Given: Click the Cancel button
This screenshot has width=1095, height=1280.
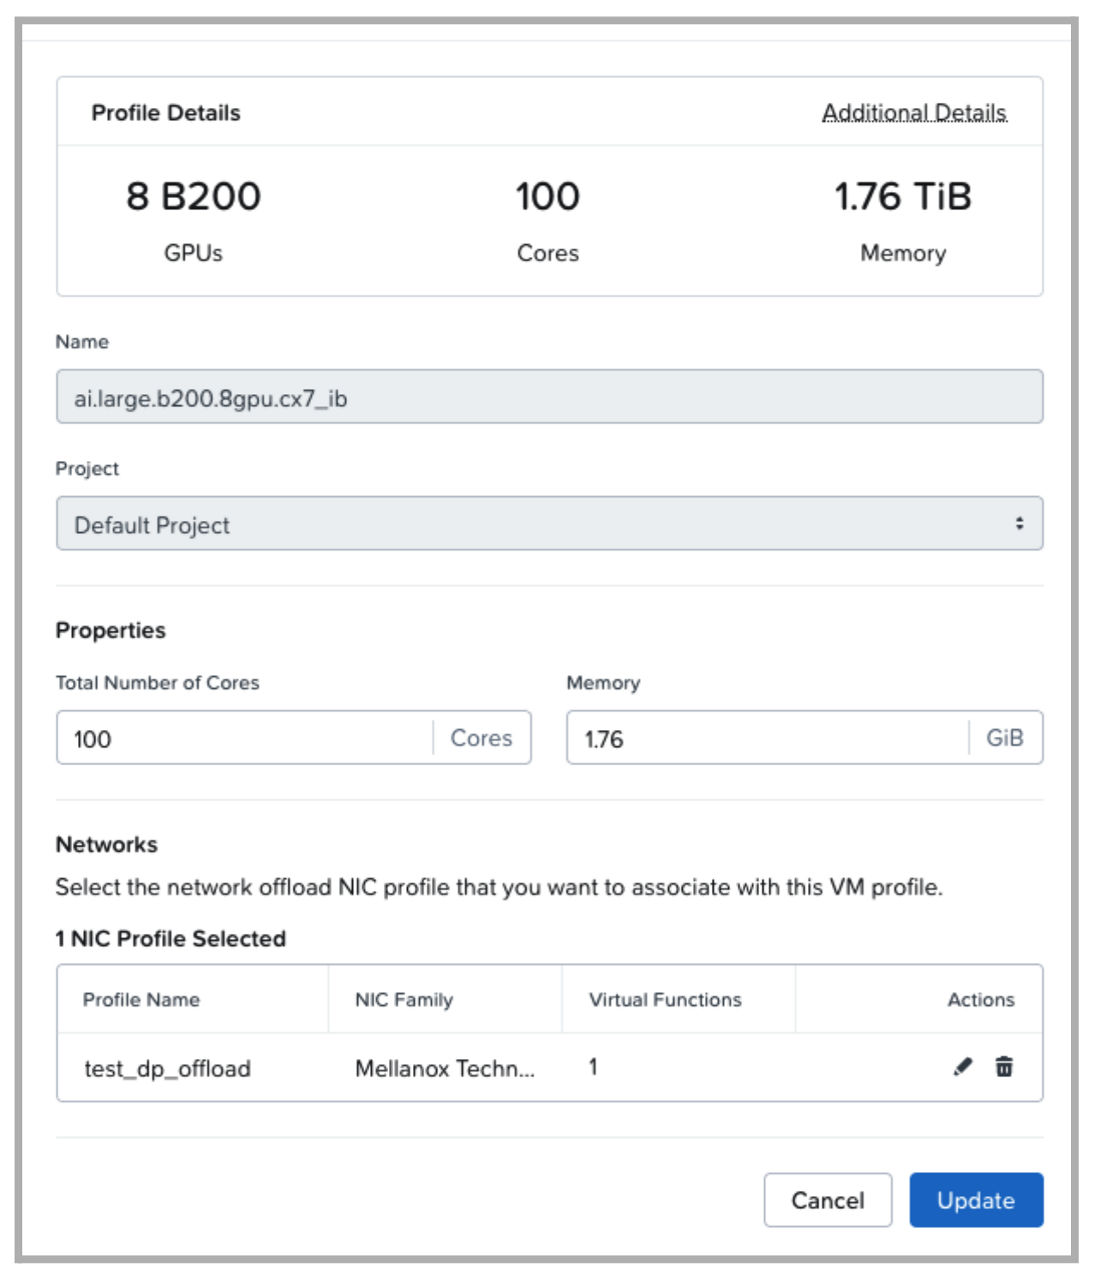Looking at the screenshot, I should (x=827, y=1200).
